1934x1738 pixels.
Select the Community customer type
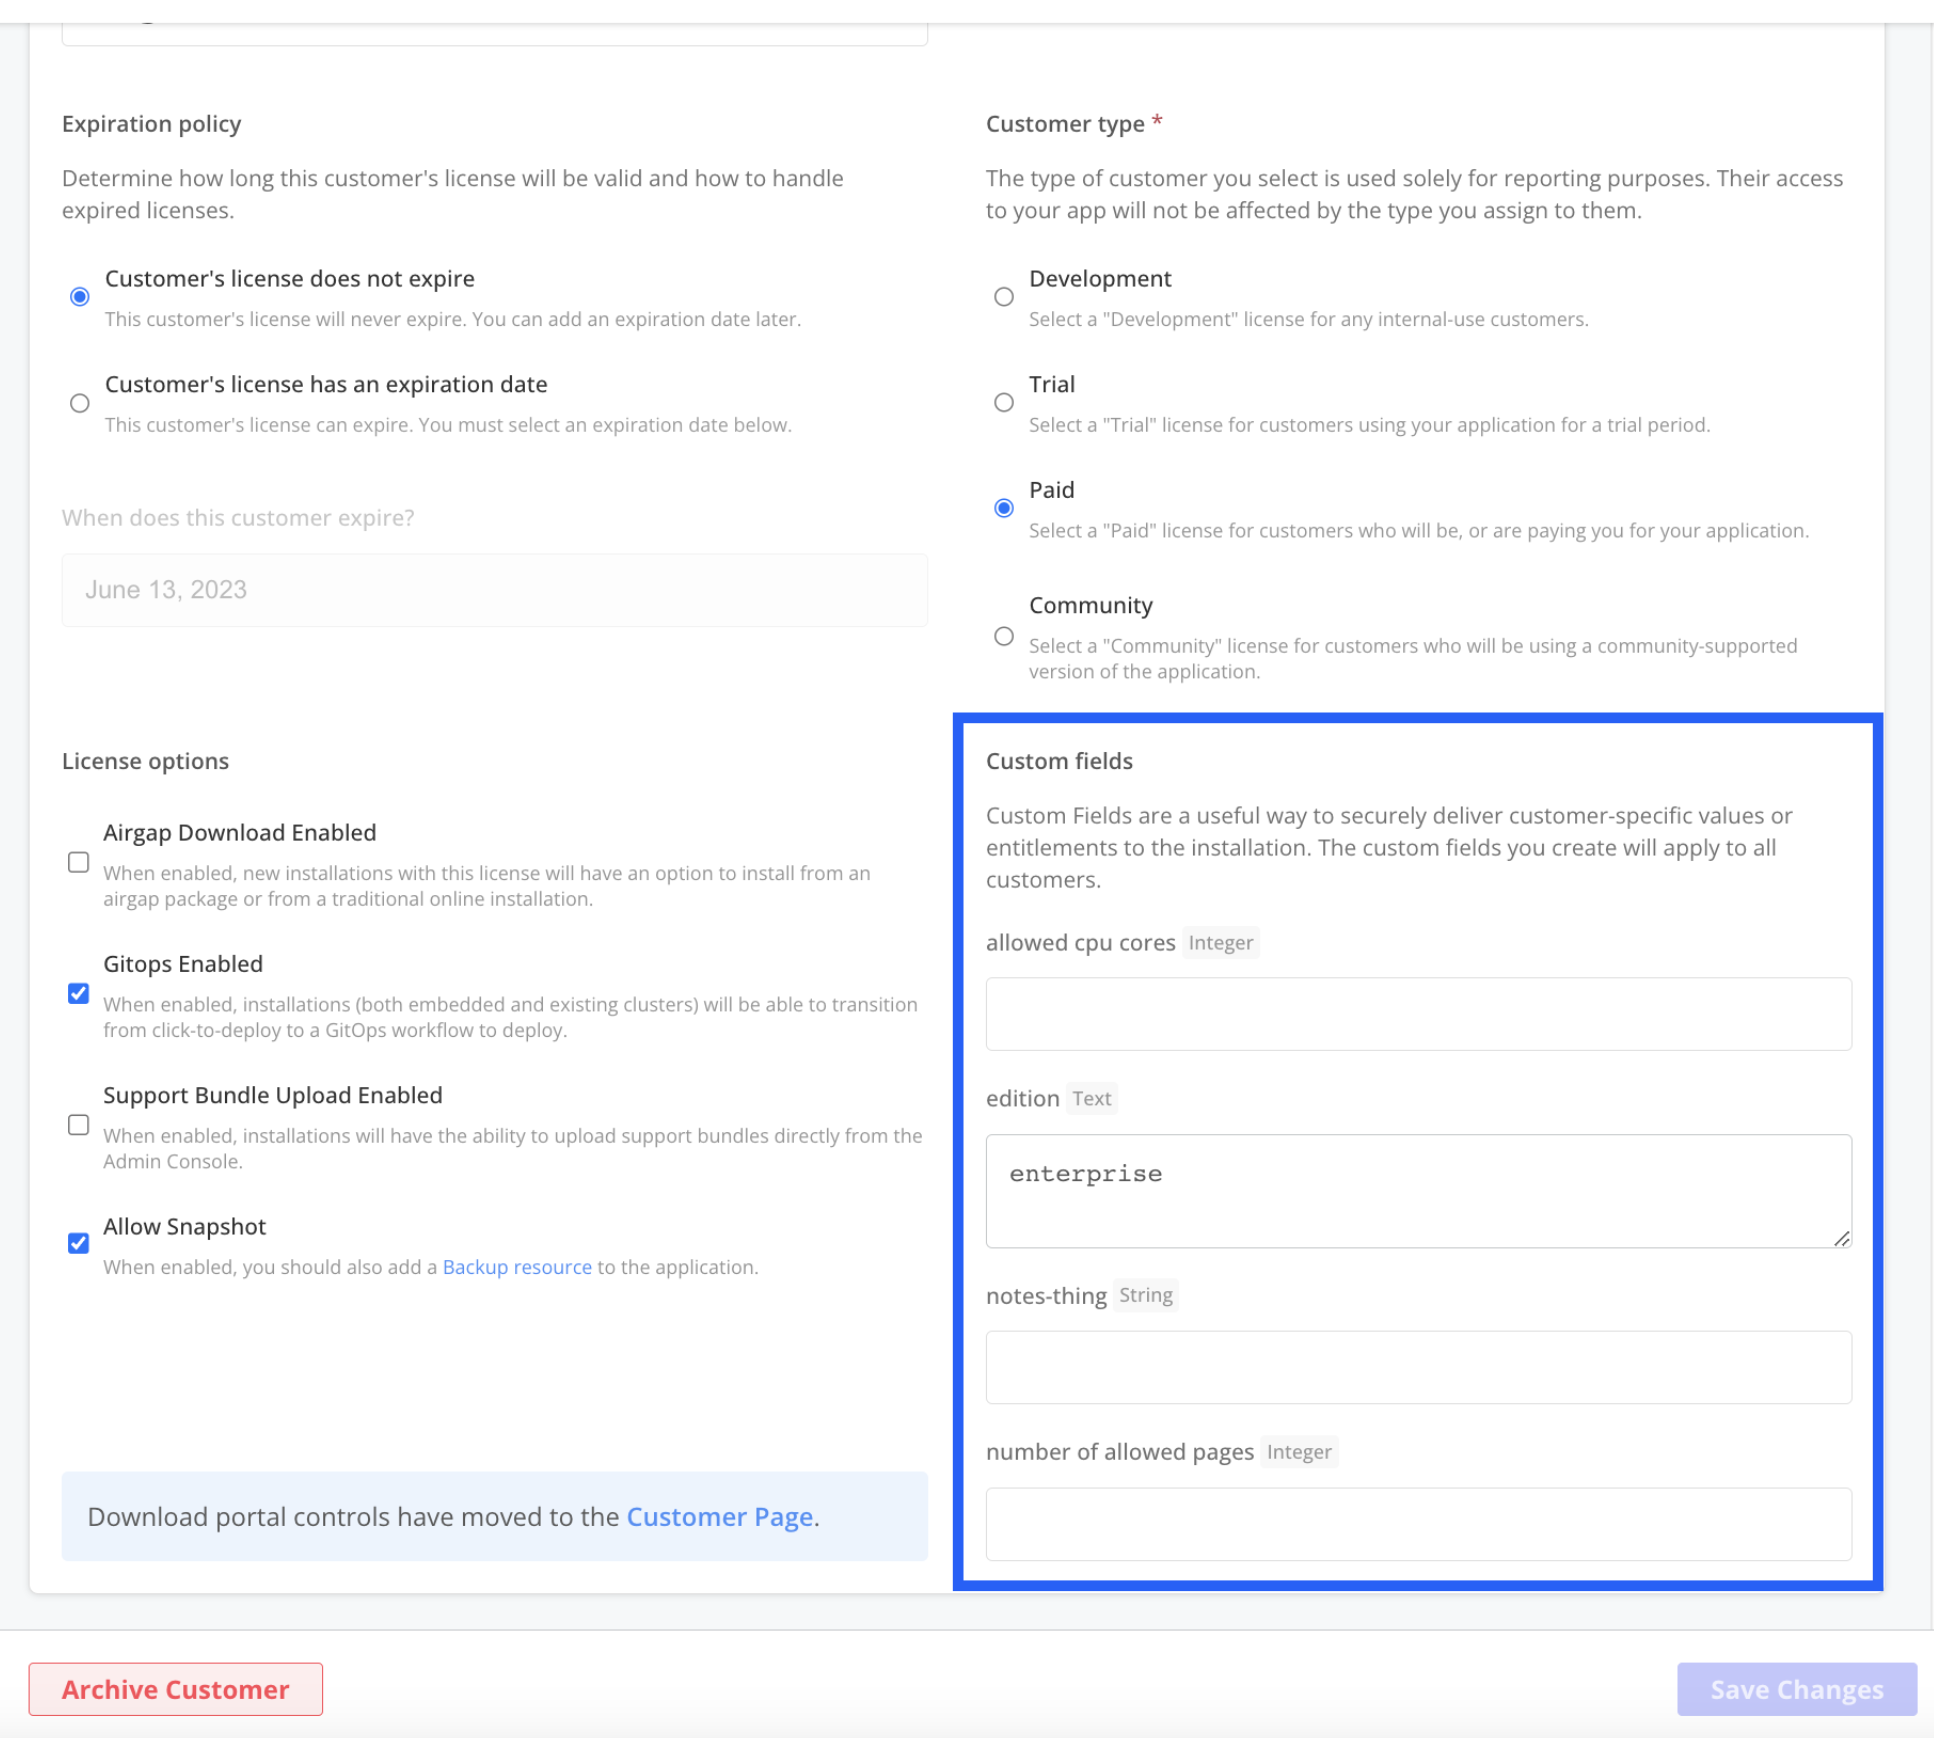[x=1005, y=634]
